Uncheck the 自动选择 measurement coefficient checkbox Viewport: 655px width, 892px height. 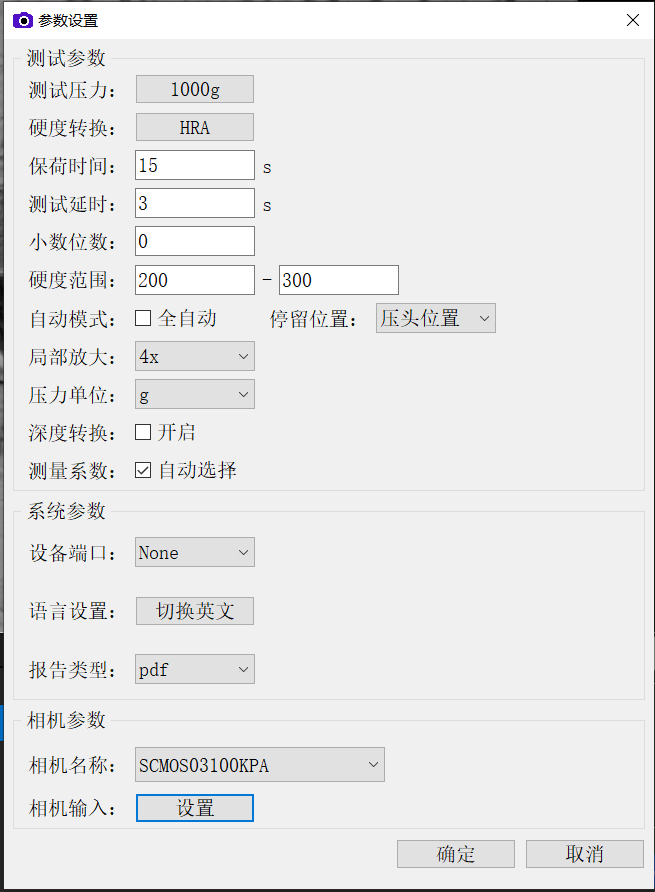coord(143,470)
